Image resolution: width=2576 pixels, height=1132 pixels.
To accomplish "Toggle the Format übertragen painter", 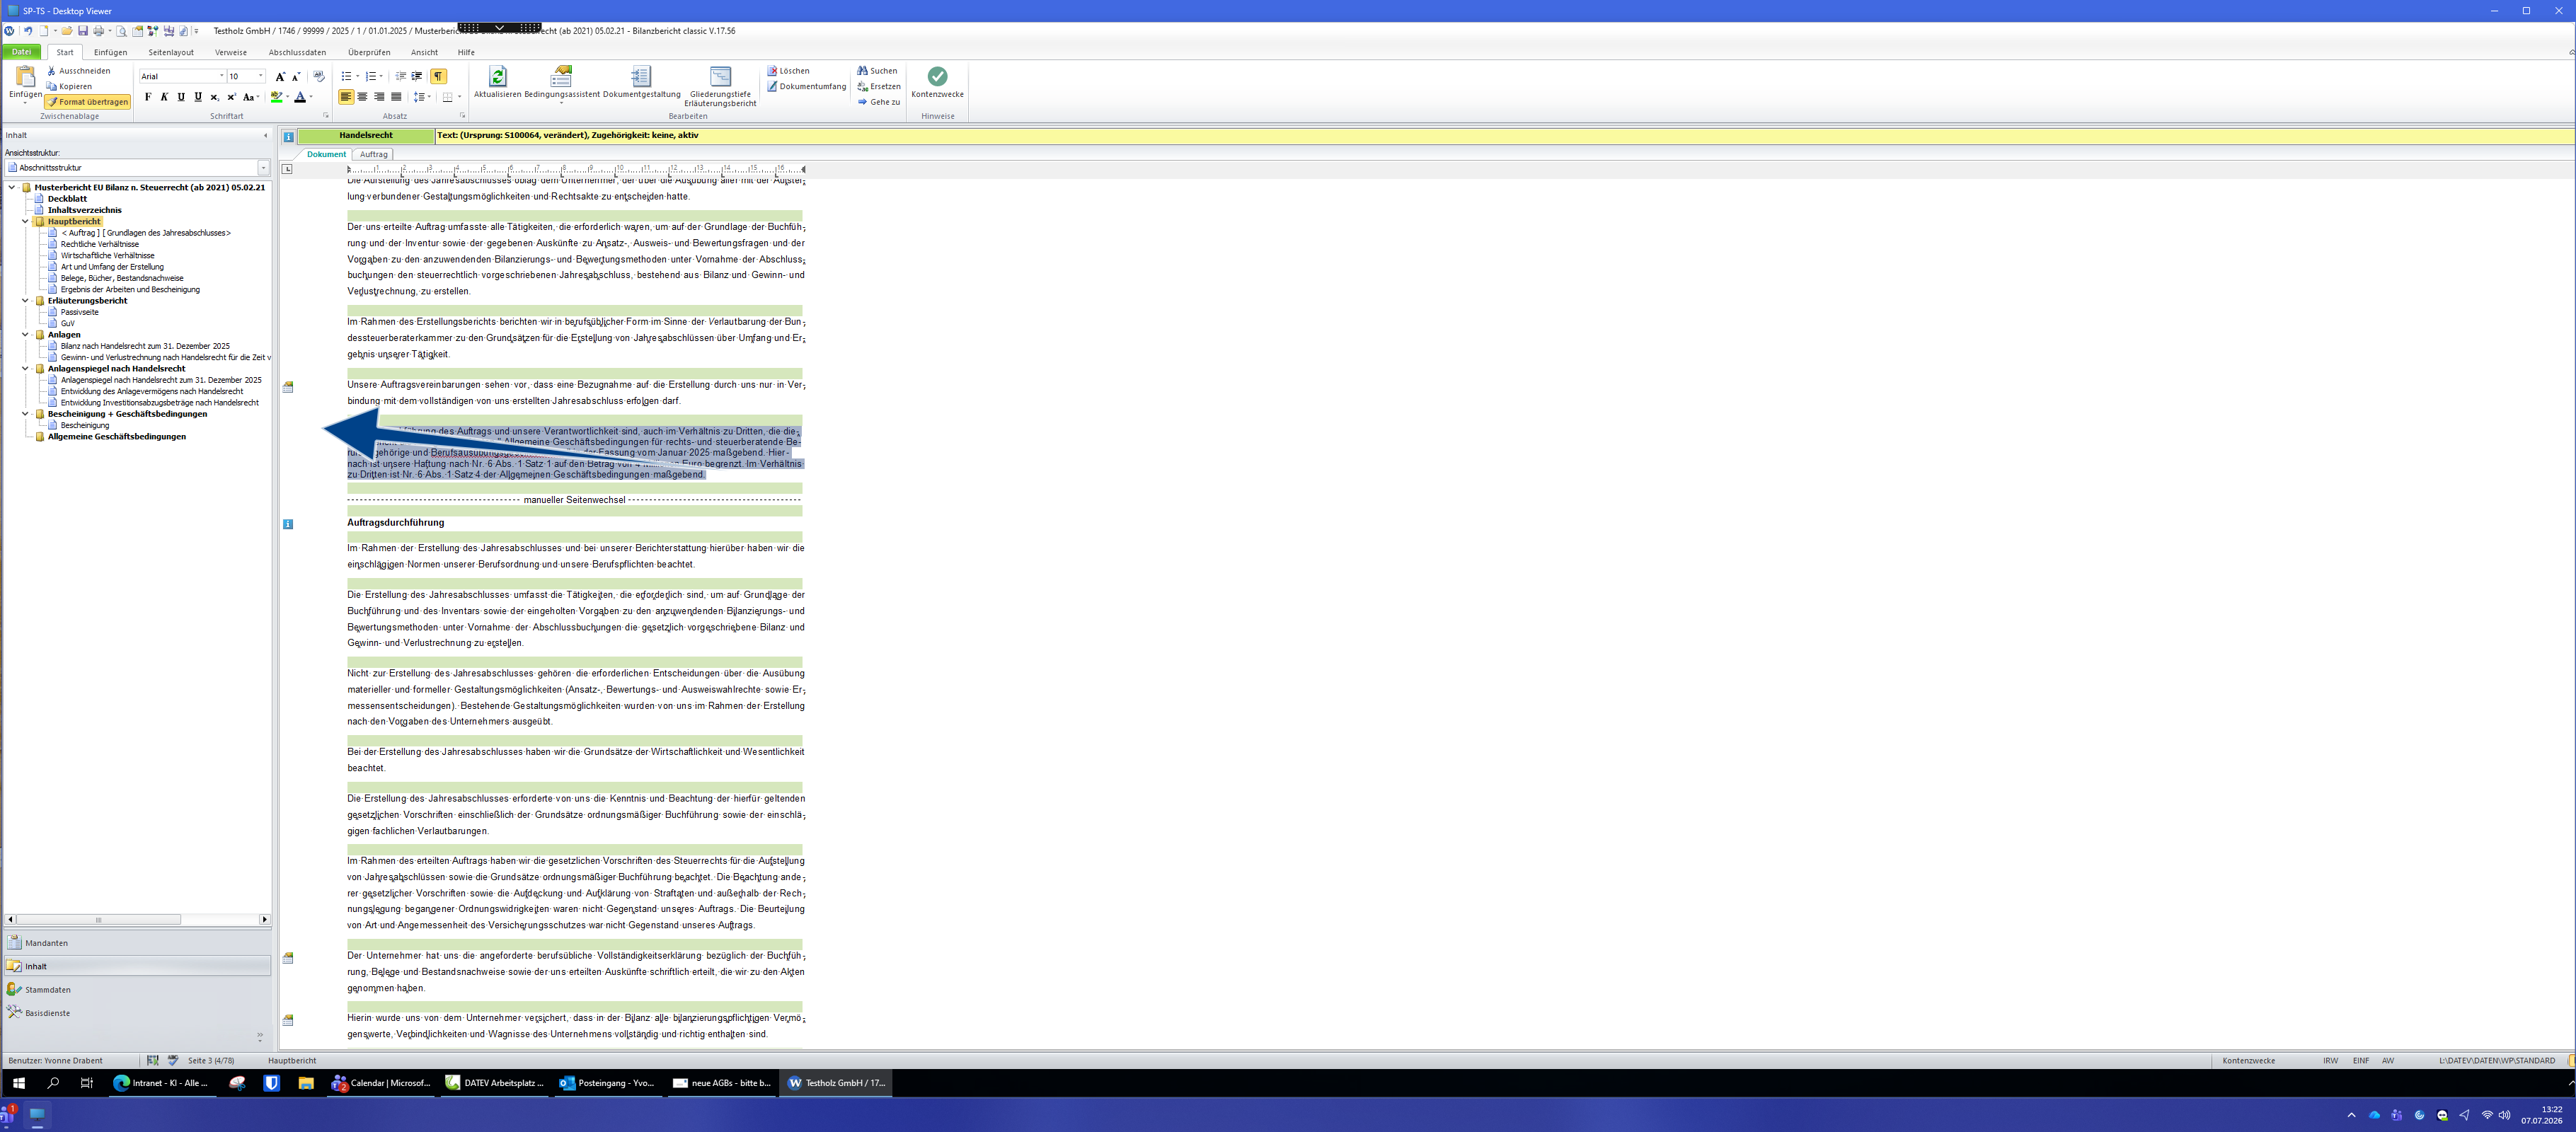I will pyautogui.click(x=87, y=102).
